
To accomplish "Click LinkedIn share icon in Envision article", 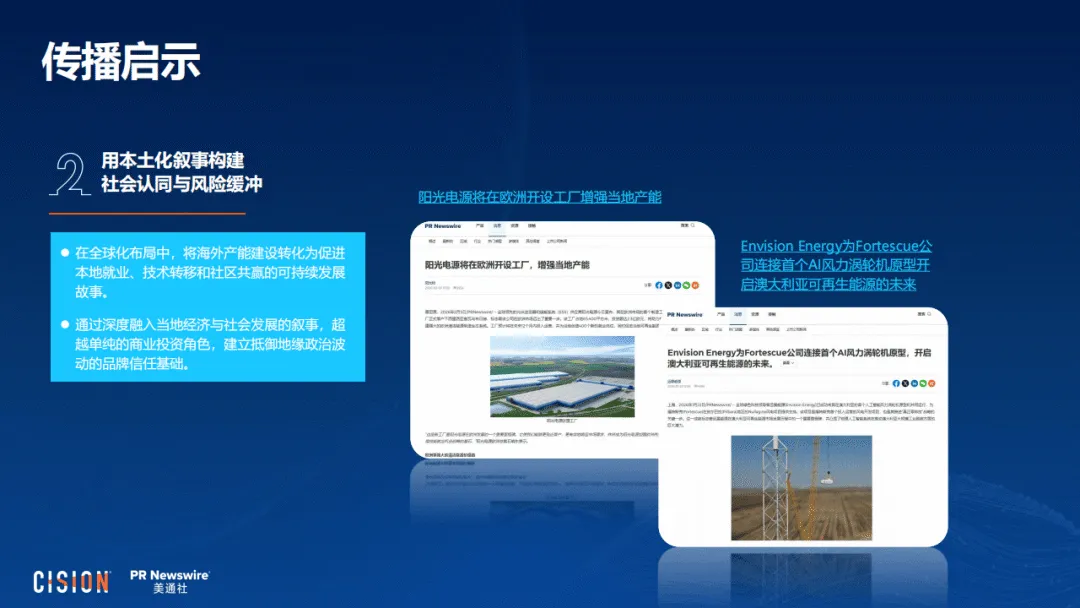I will tap(914, 384).
